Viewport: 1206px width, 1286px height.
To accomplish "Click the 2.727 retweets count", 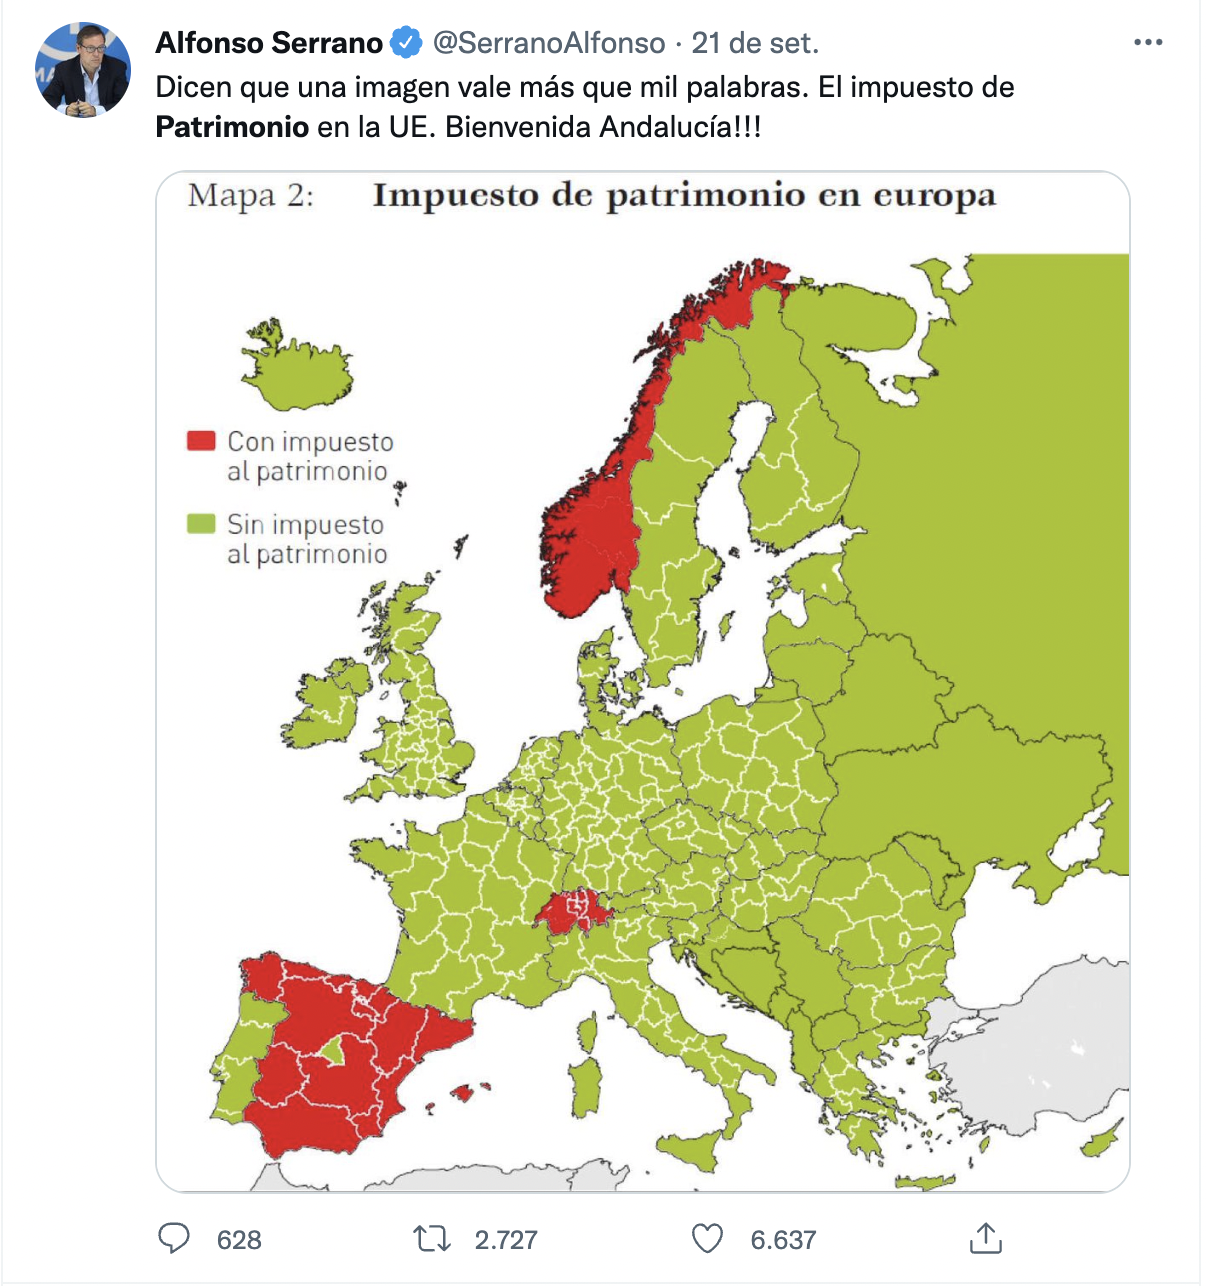I will [x=506, y=1240].
